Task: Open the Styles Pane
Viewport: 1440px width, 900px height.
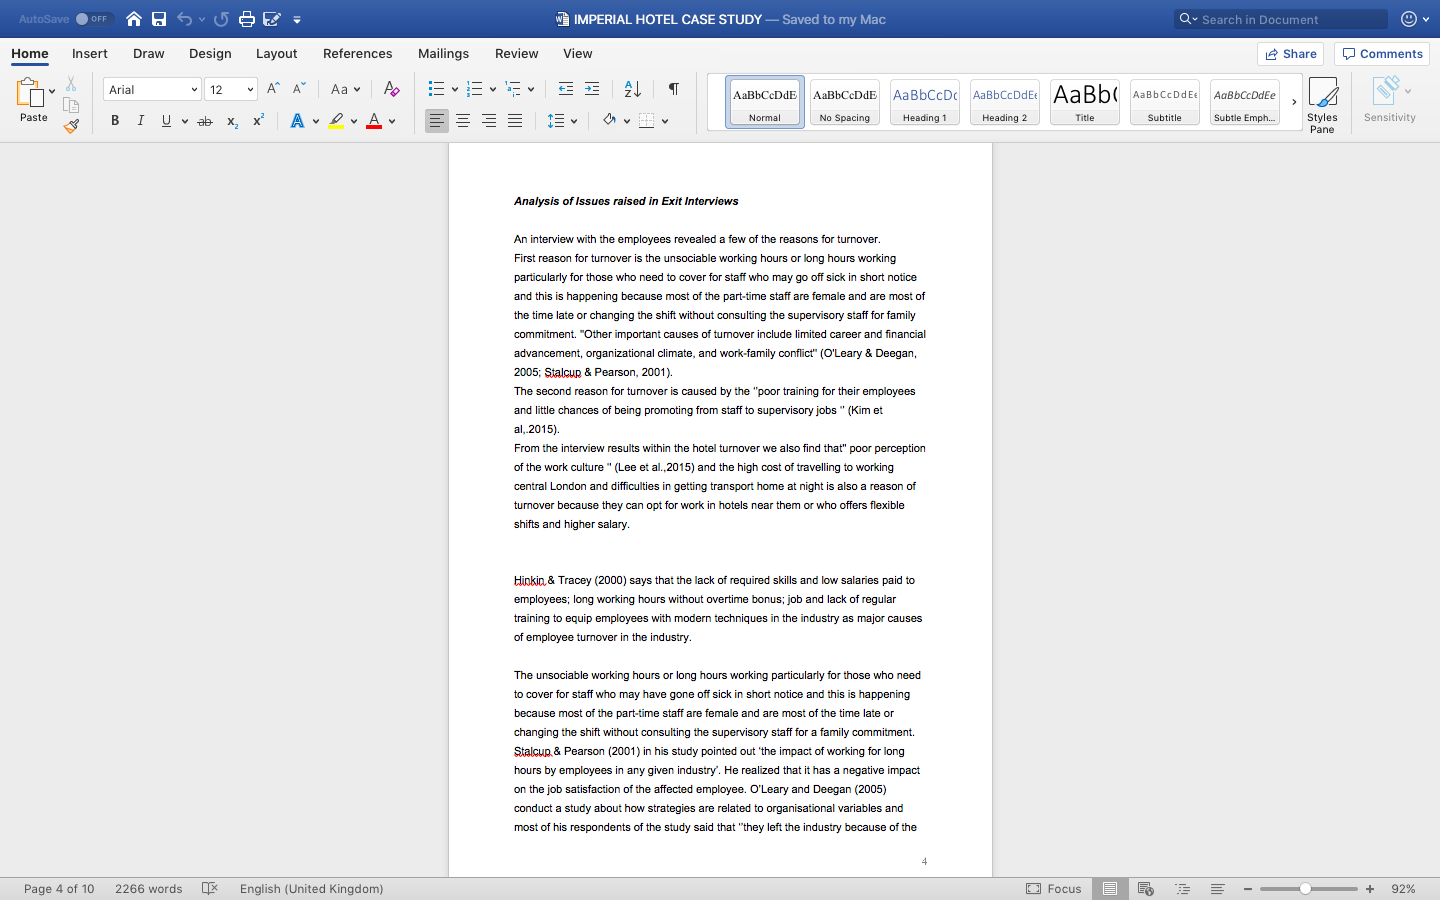Action: pyautogui.click(x=1323, y=100)
